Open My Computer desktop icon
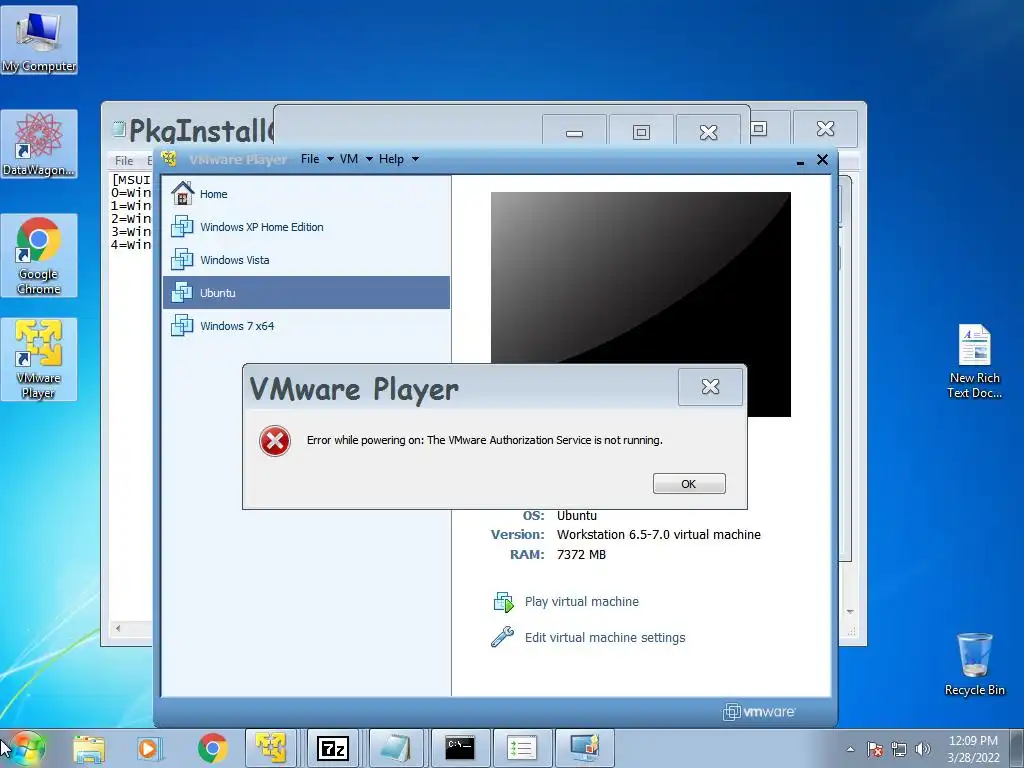The height and width of the screenshot is (768, 1024). click(39, 40)
